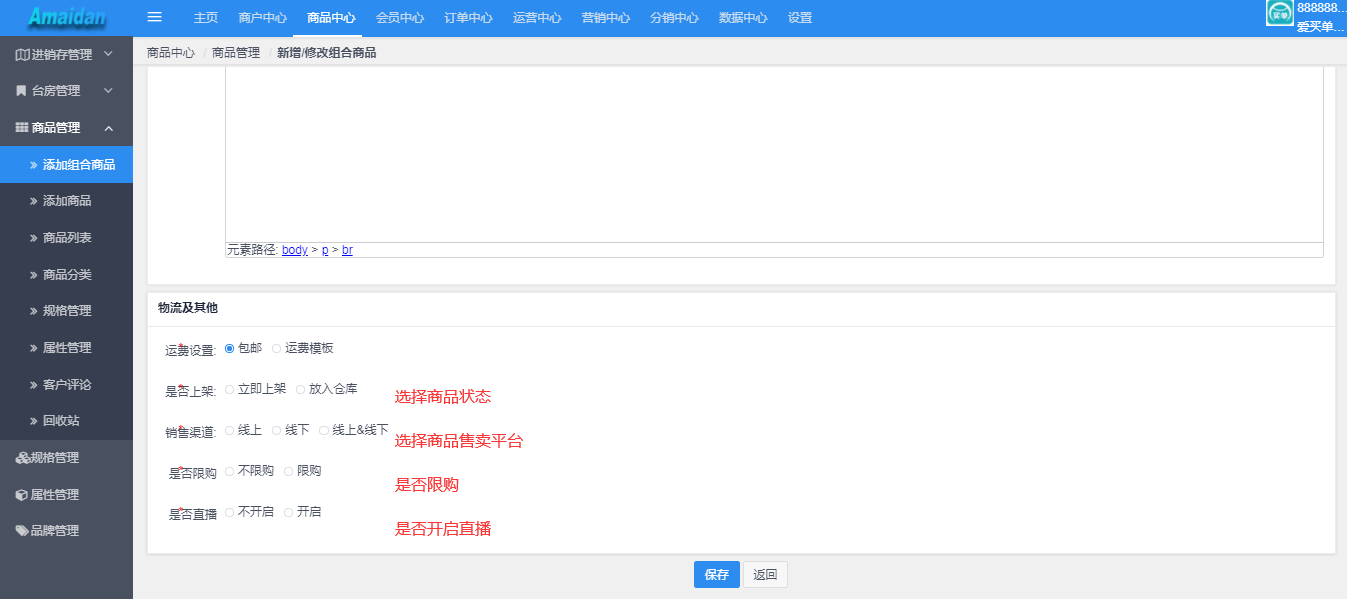Click the sidebar 规格管理 cubes icon
Viewport: 1347px width, 599px height.
23,458
